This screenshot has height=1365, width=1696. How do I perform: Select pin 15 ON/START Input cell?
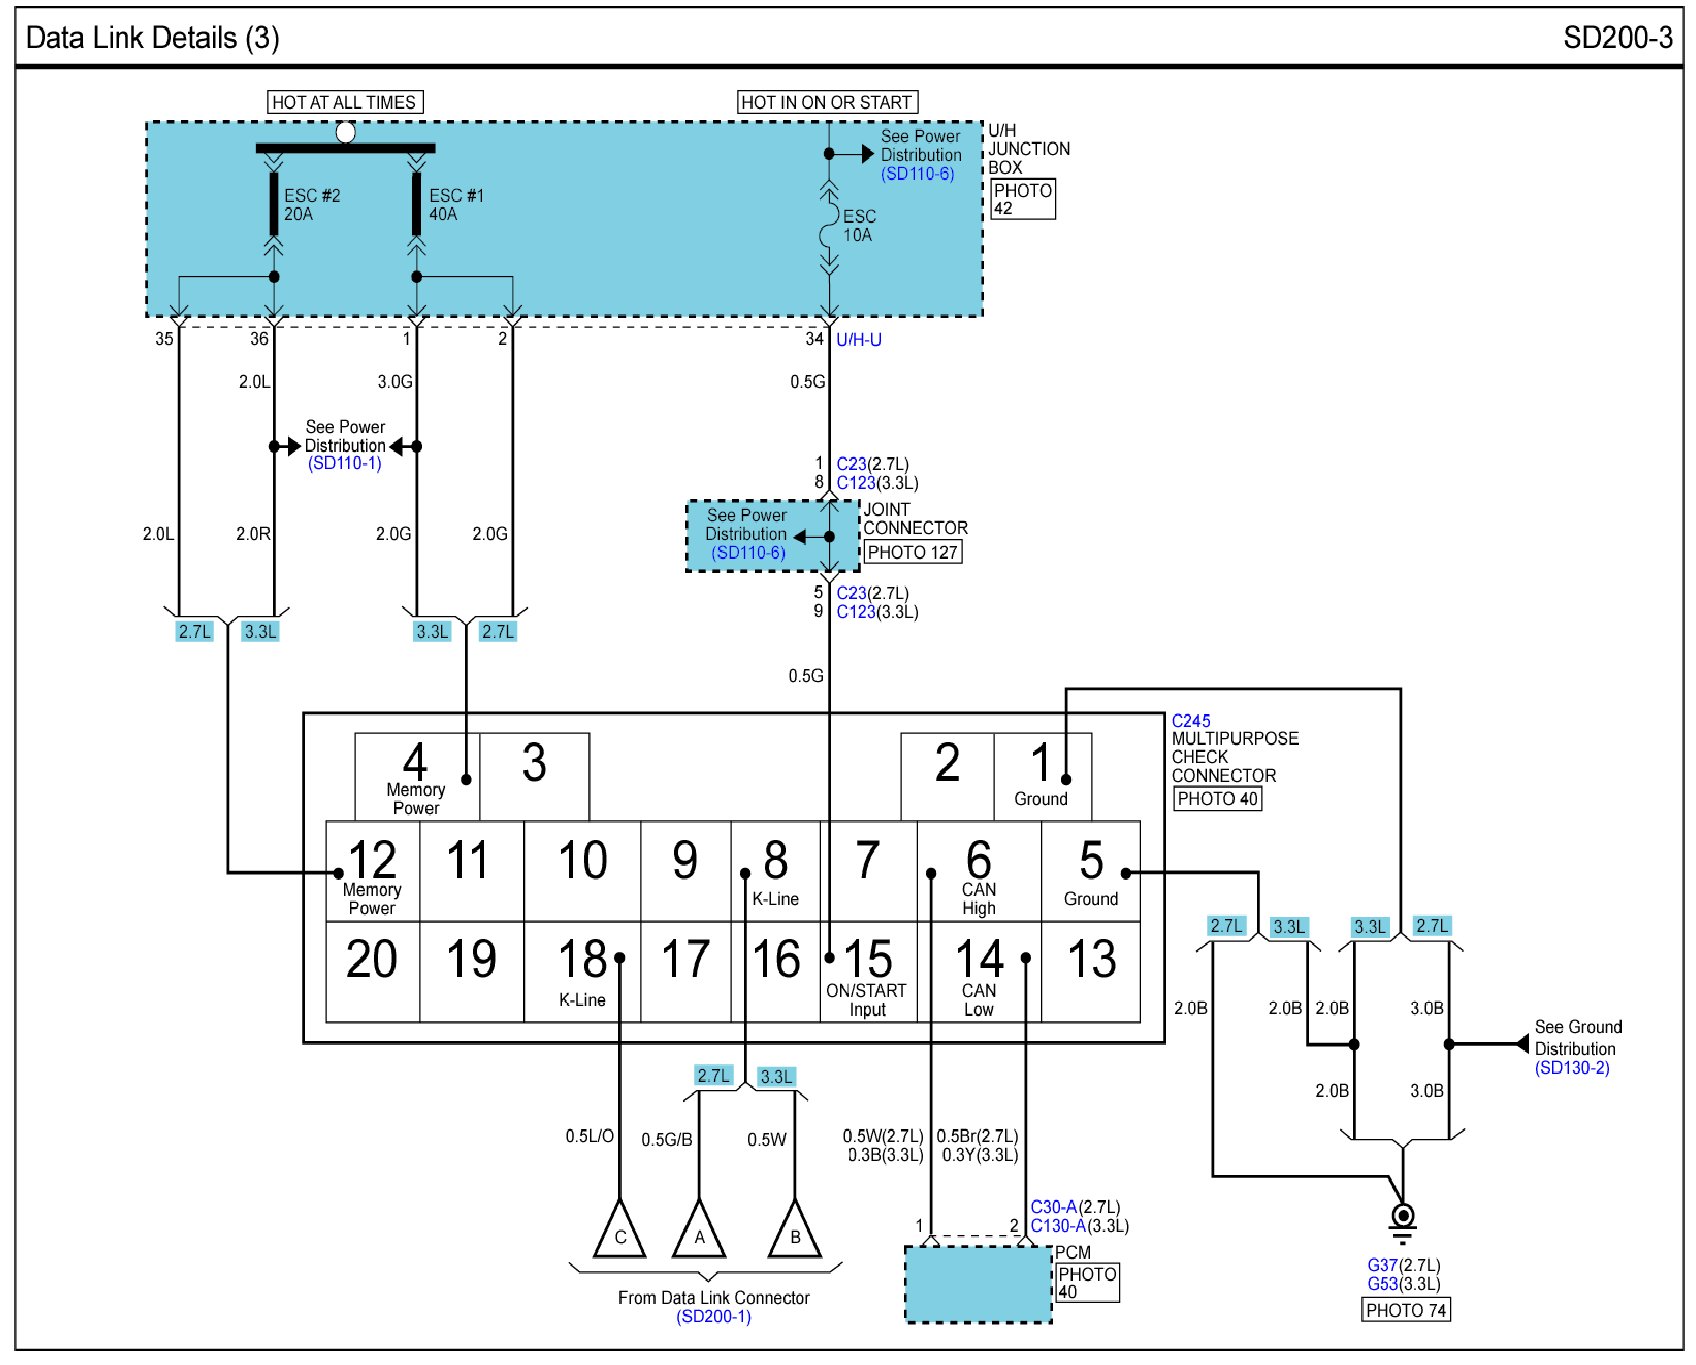(868, 972)
